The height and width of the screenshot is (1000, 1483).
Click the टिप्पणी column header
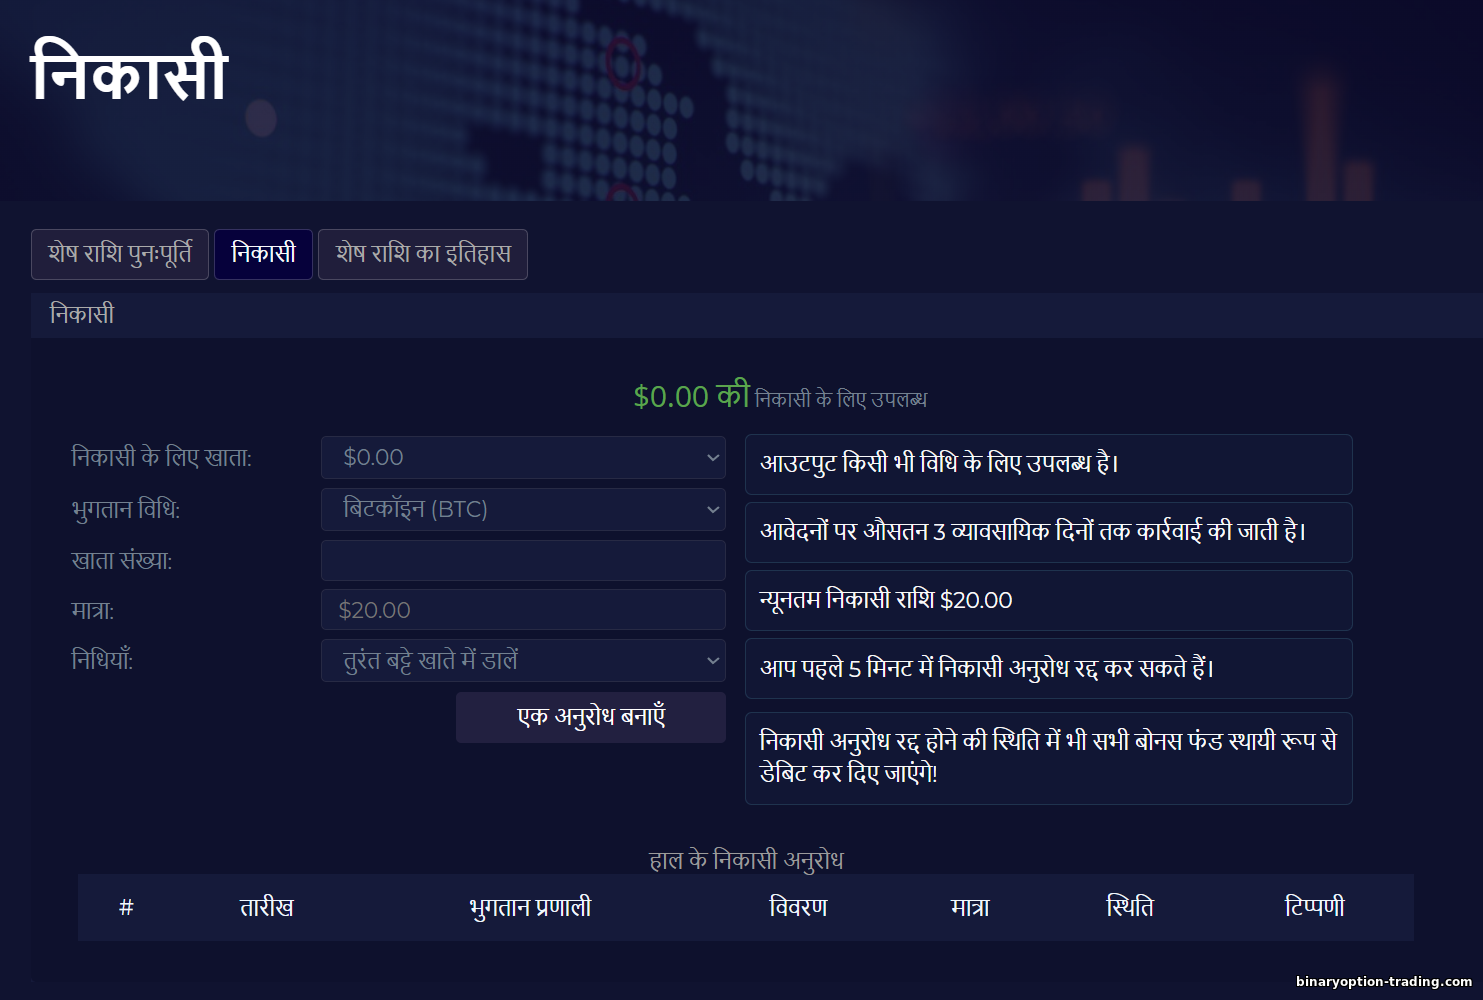1314,908
